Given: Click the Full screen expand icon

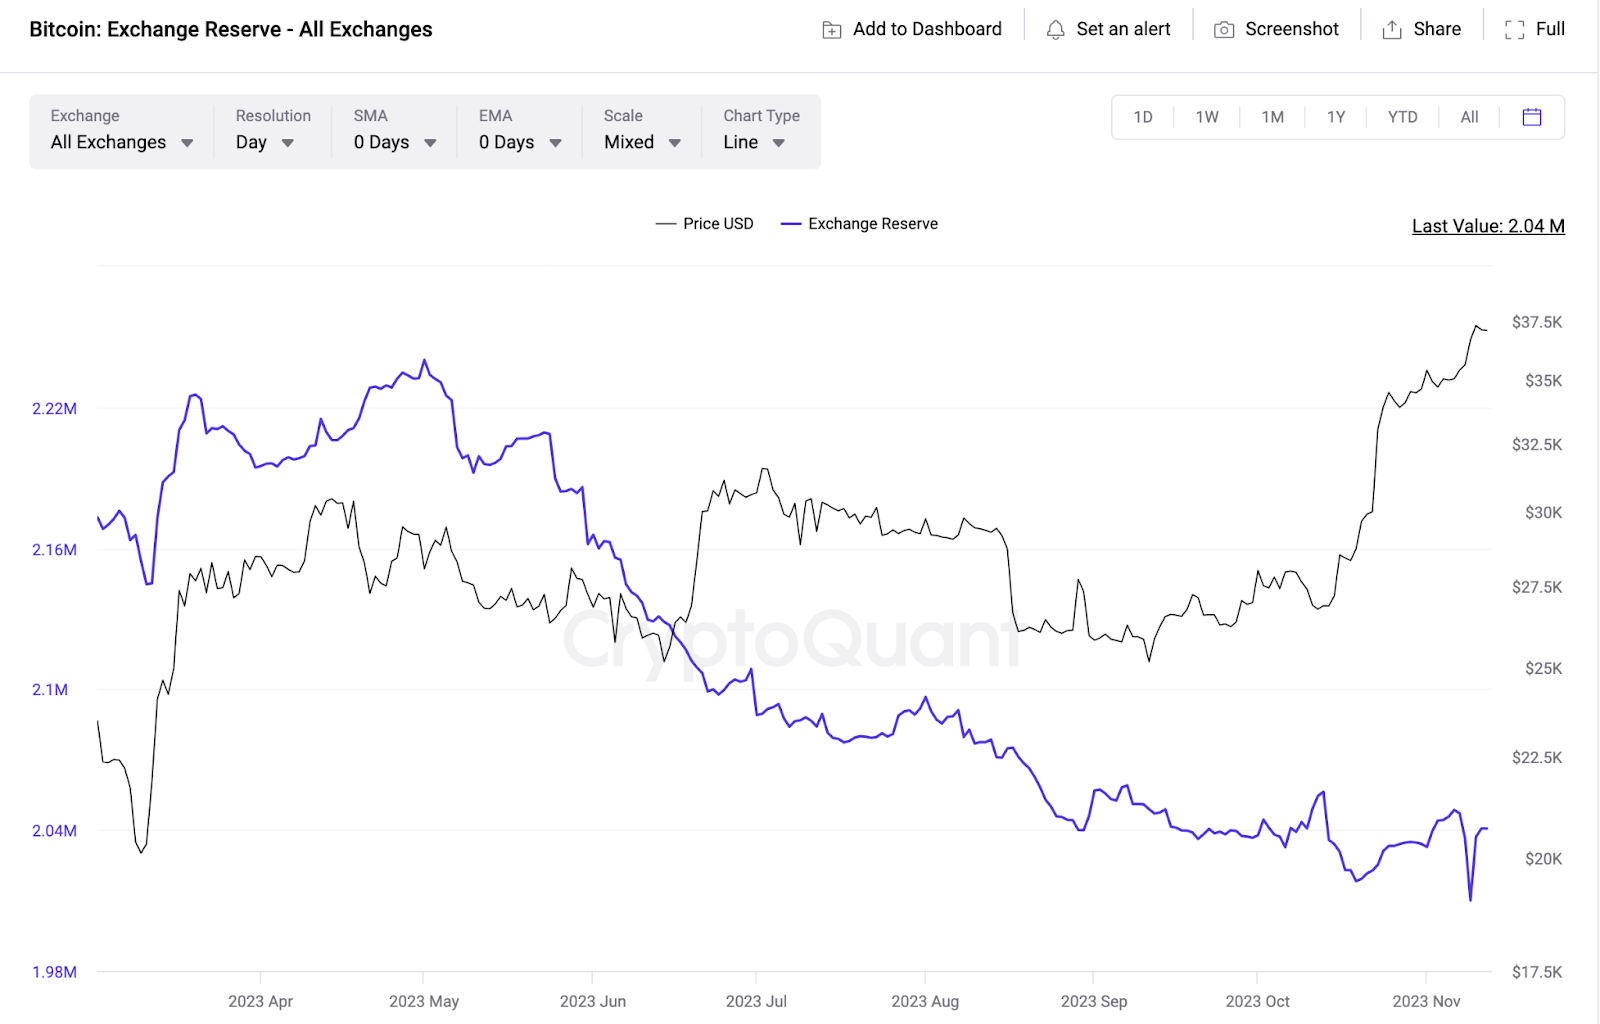Looking at the screenshot, I should pos(1514,30).
